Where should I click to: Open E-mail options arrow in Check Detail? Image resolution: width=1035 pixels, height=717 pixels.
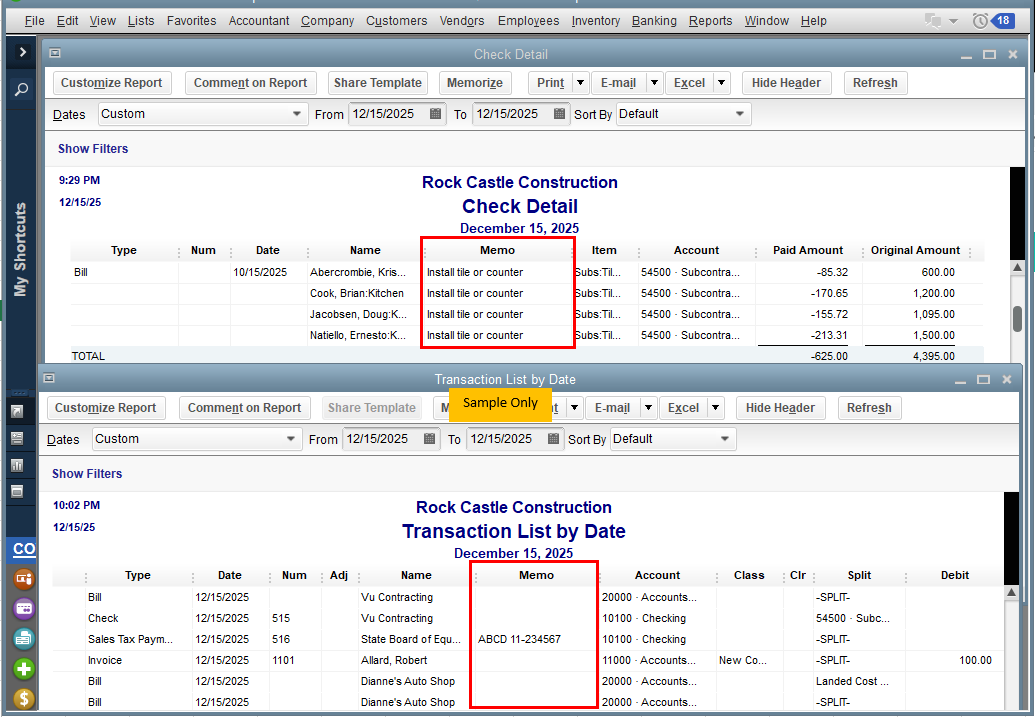click(654, 83)
